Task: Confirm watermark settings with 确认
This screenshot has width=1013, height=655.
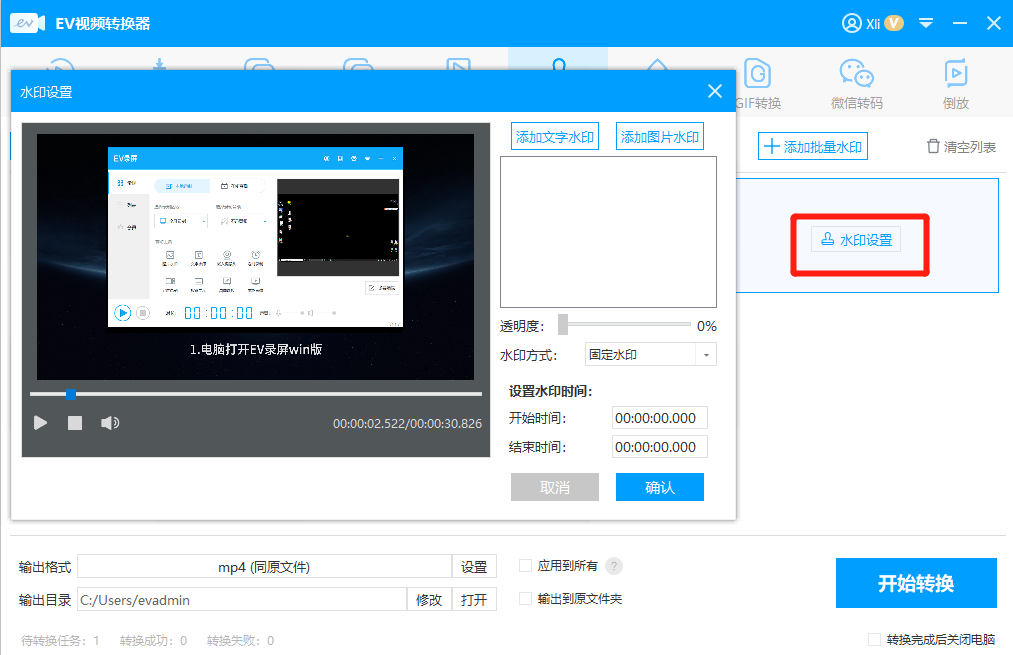Action: pyautogui.click(x=659, y=486)
